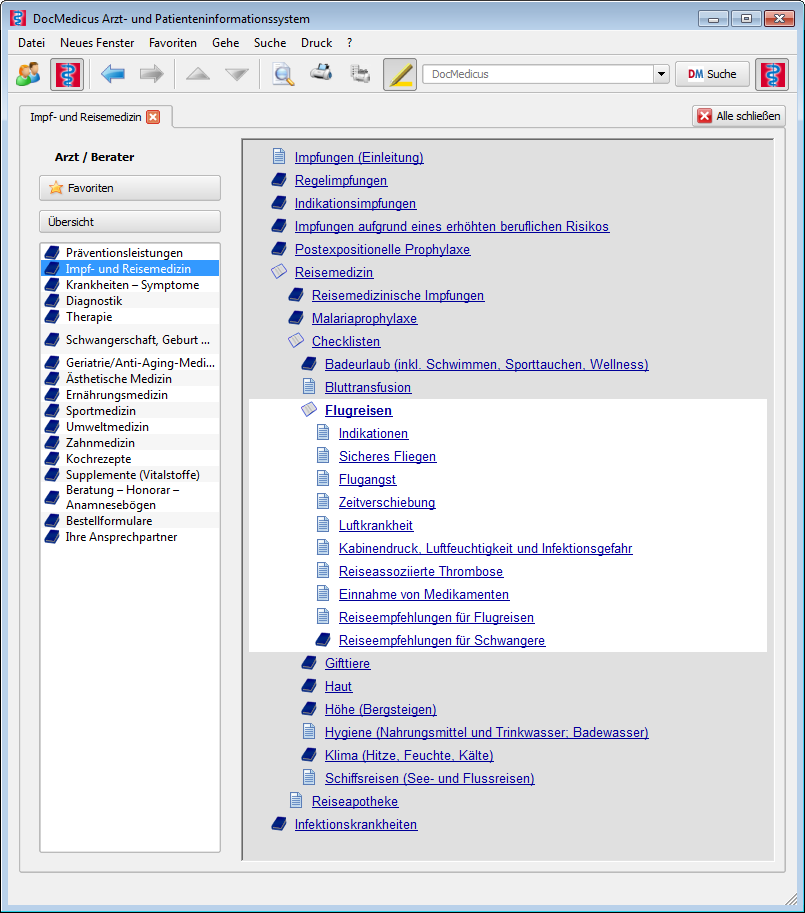Image resolution: width=805 pixels, height=913 pixels.
Task: Open the Suche menu
Action: (270, 43)
